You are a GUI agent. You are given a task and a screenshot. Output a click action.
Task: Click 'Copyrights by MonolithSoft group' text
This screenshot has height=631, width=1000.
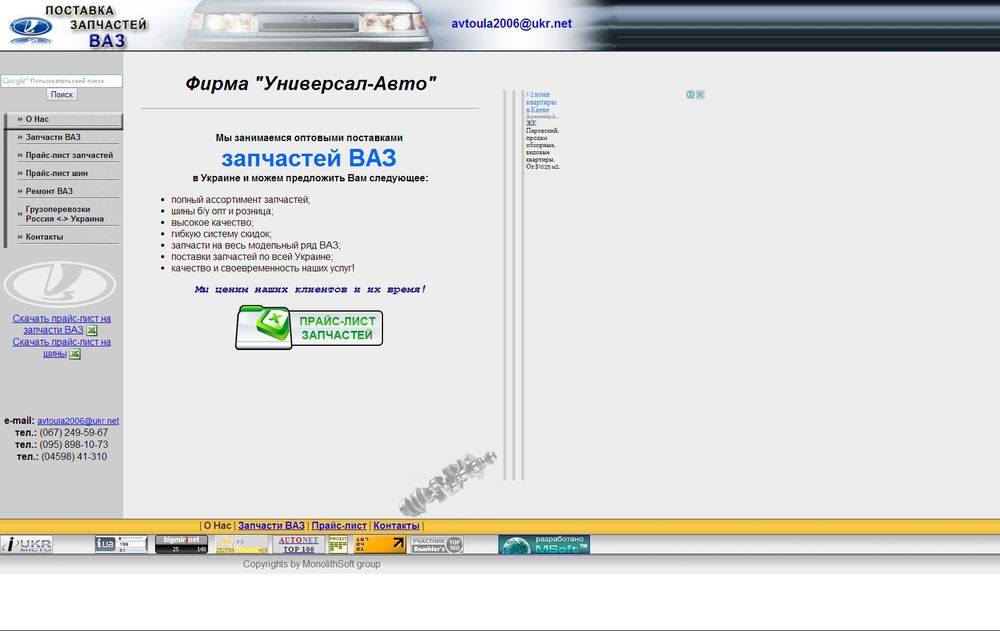[311, 564]
